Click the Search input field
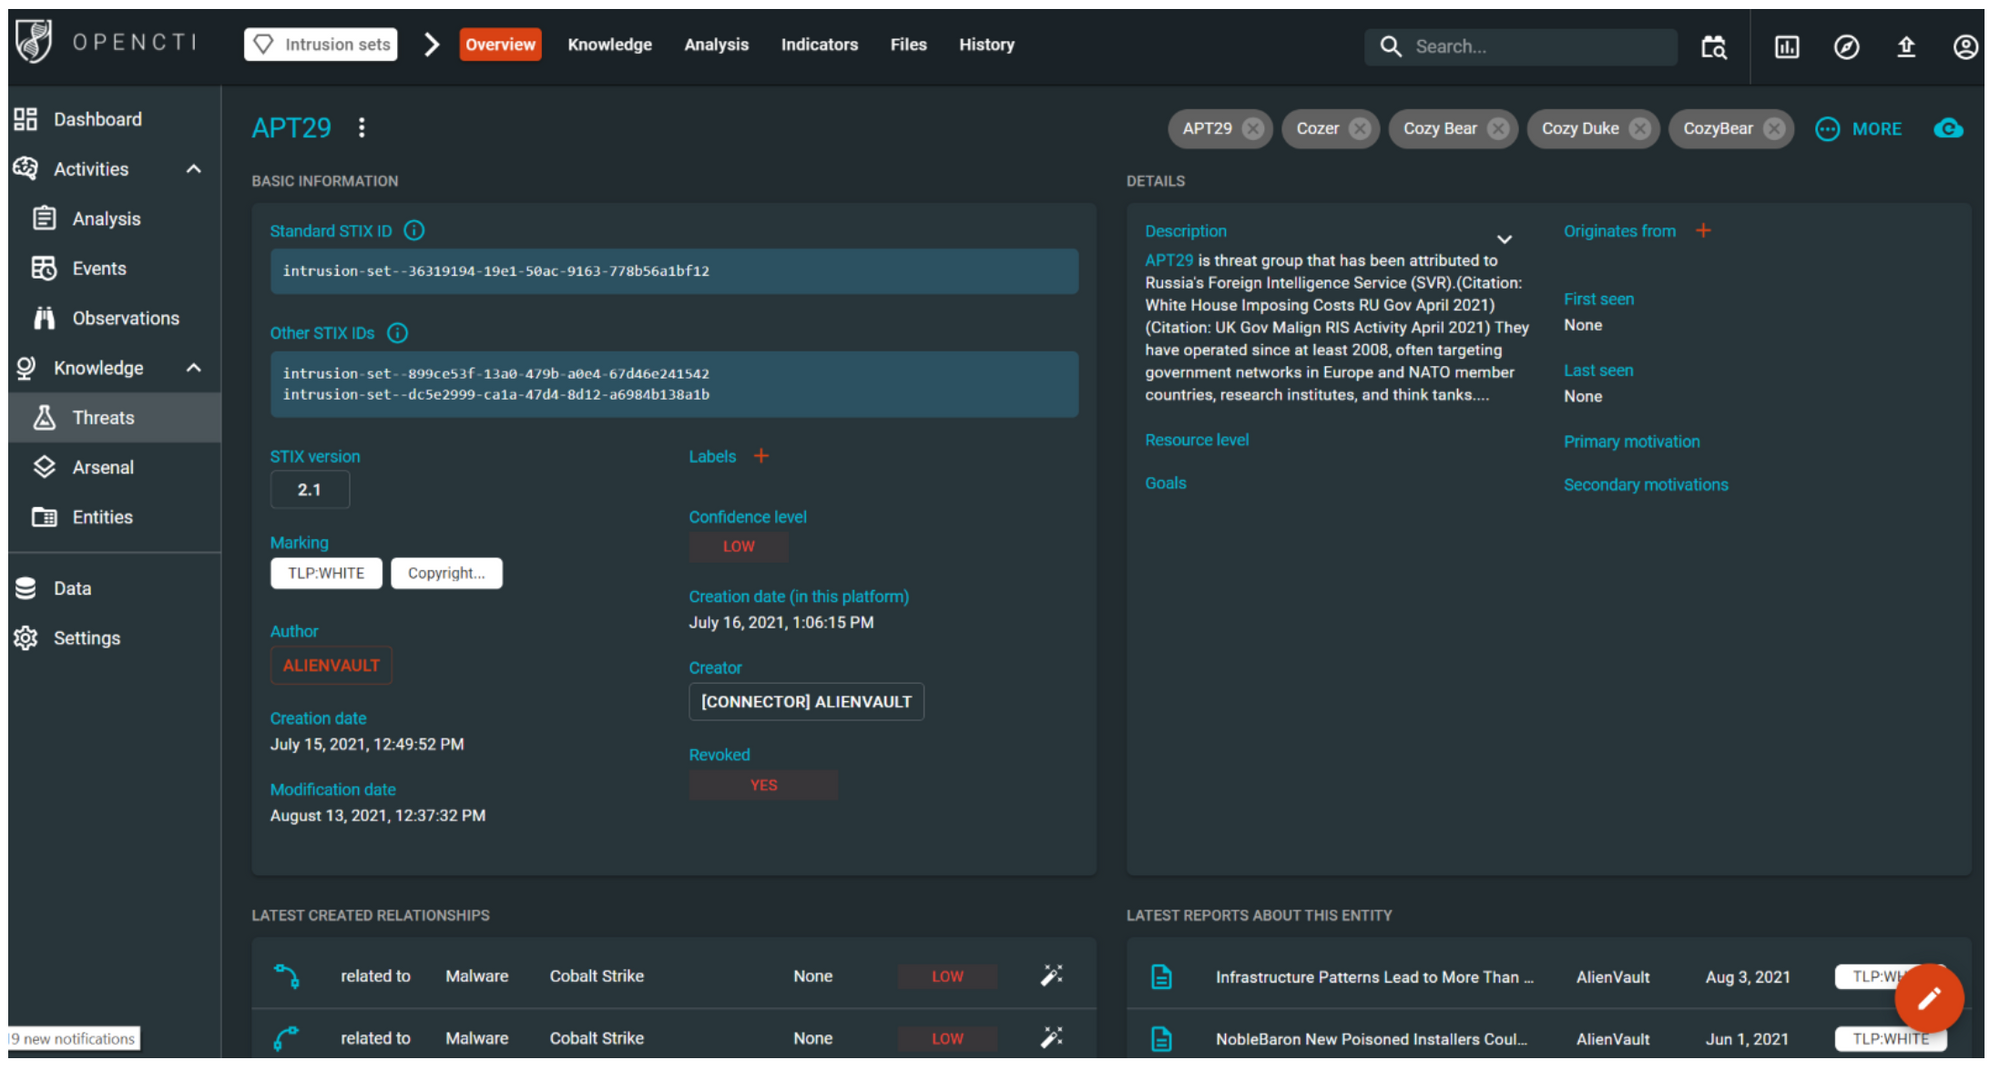Viewport: 2000px width, 1069px height. click(x=1520, y=46)
